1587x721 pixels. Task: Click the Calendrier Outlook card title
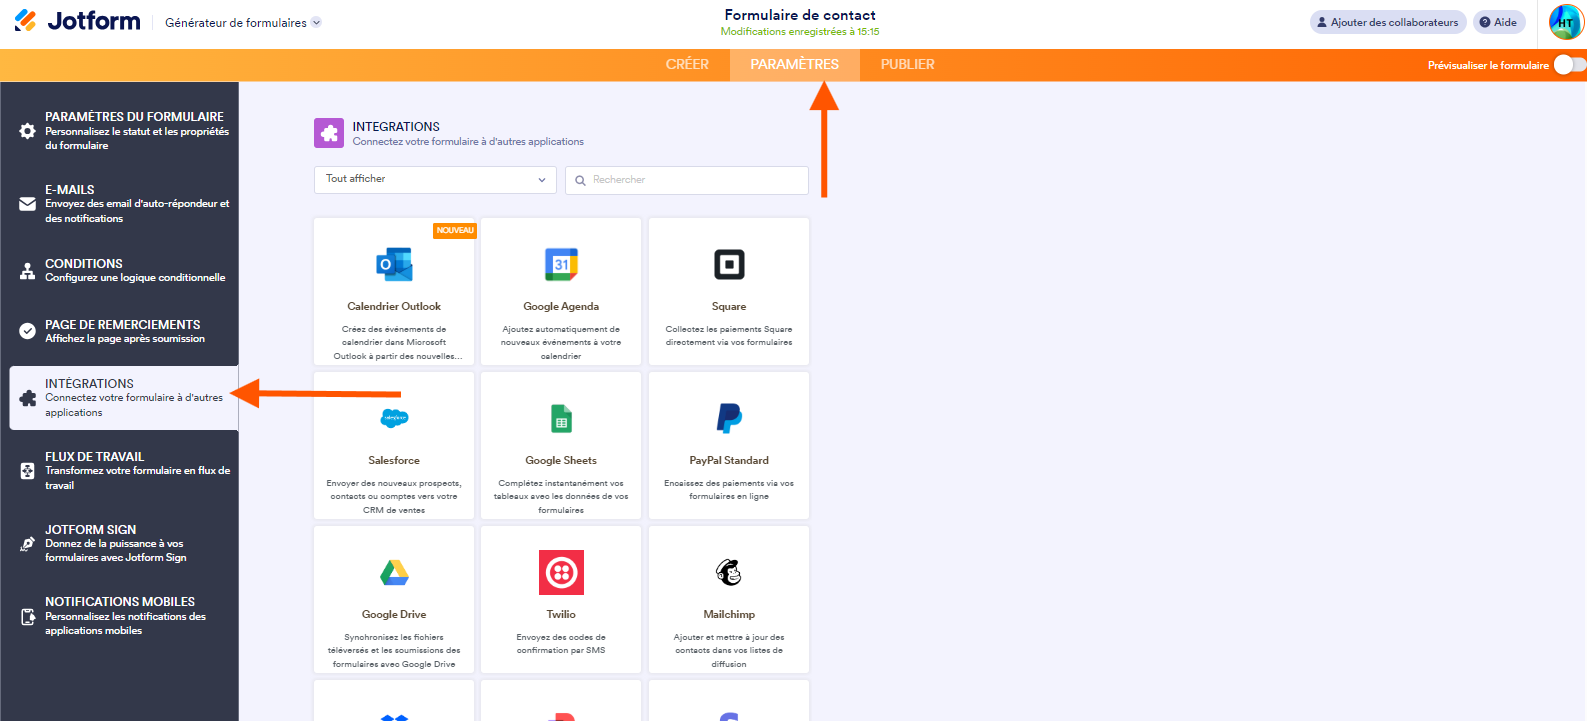[x=394, y=307]
